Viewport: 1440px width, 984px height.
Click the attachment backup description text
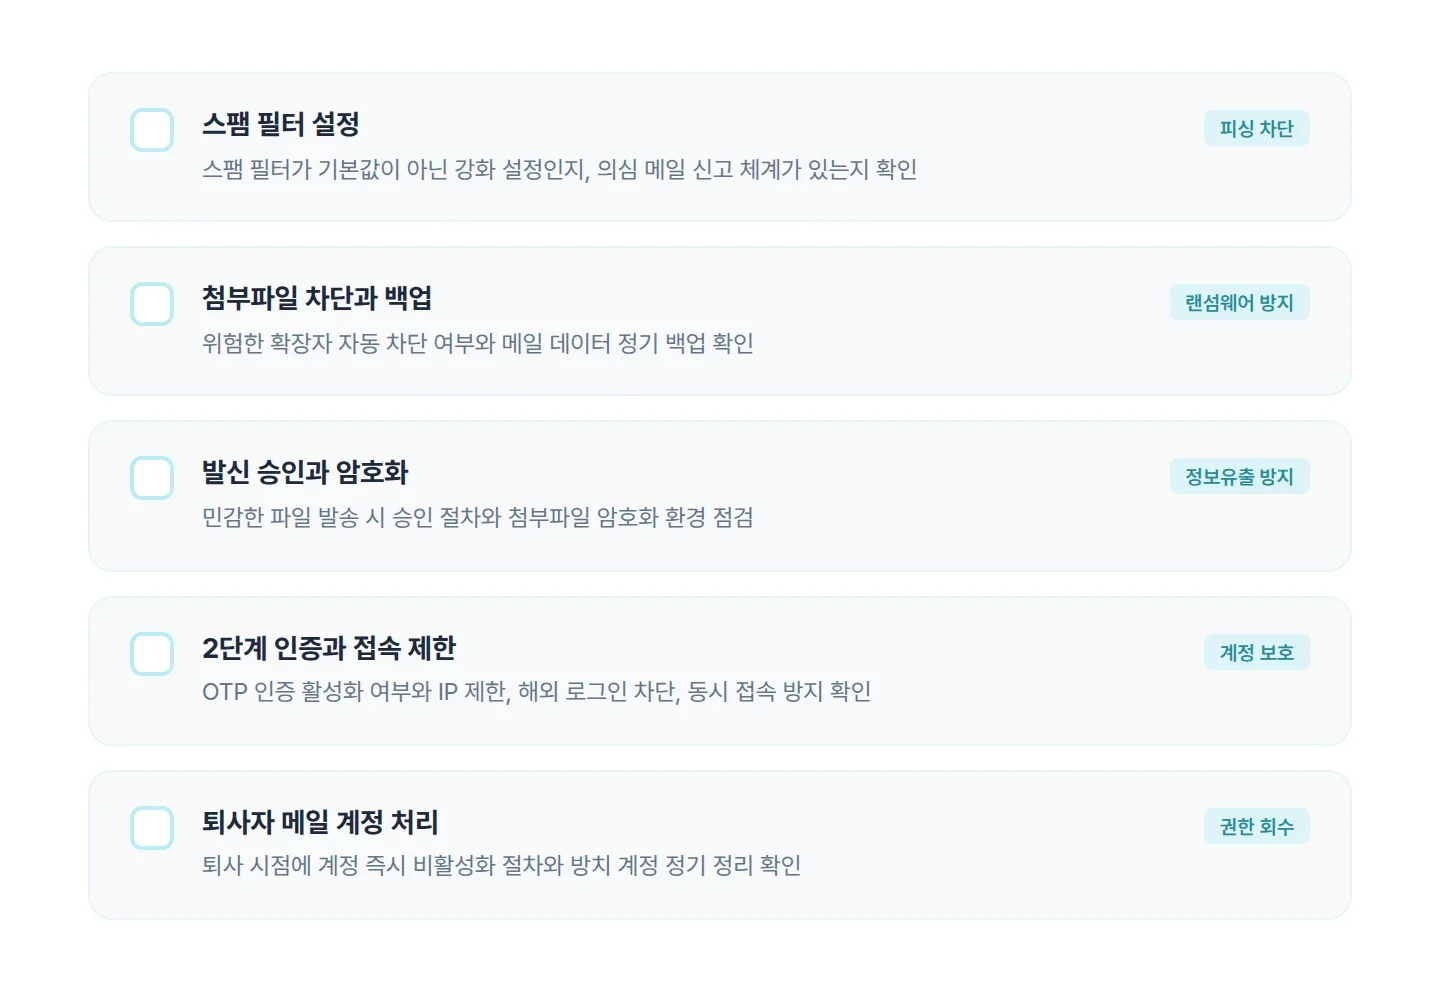tap(478, 343)
